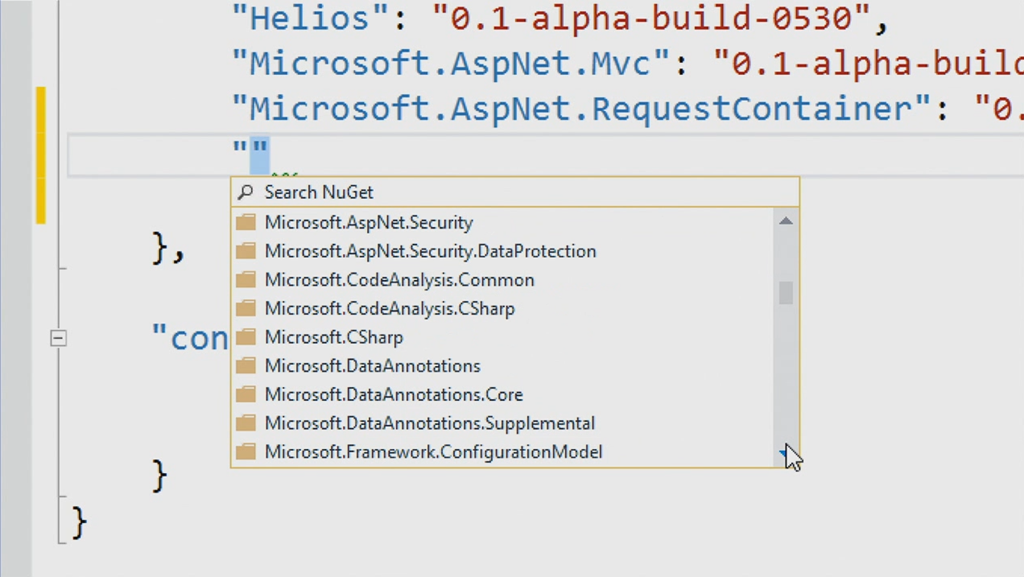Choose Microsoft.Framework.ConfigurationModel package

pyautogui.click(x=503, y=452)
